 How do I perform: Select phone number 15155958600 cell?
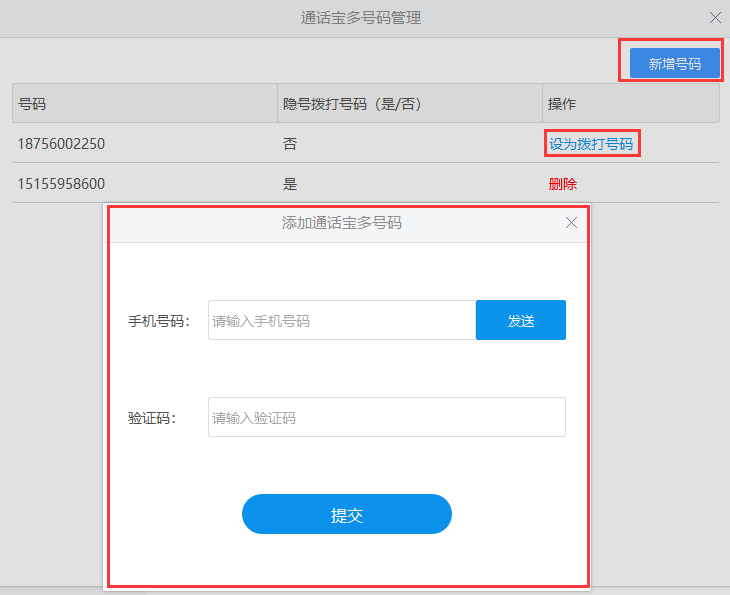[61, 184]
